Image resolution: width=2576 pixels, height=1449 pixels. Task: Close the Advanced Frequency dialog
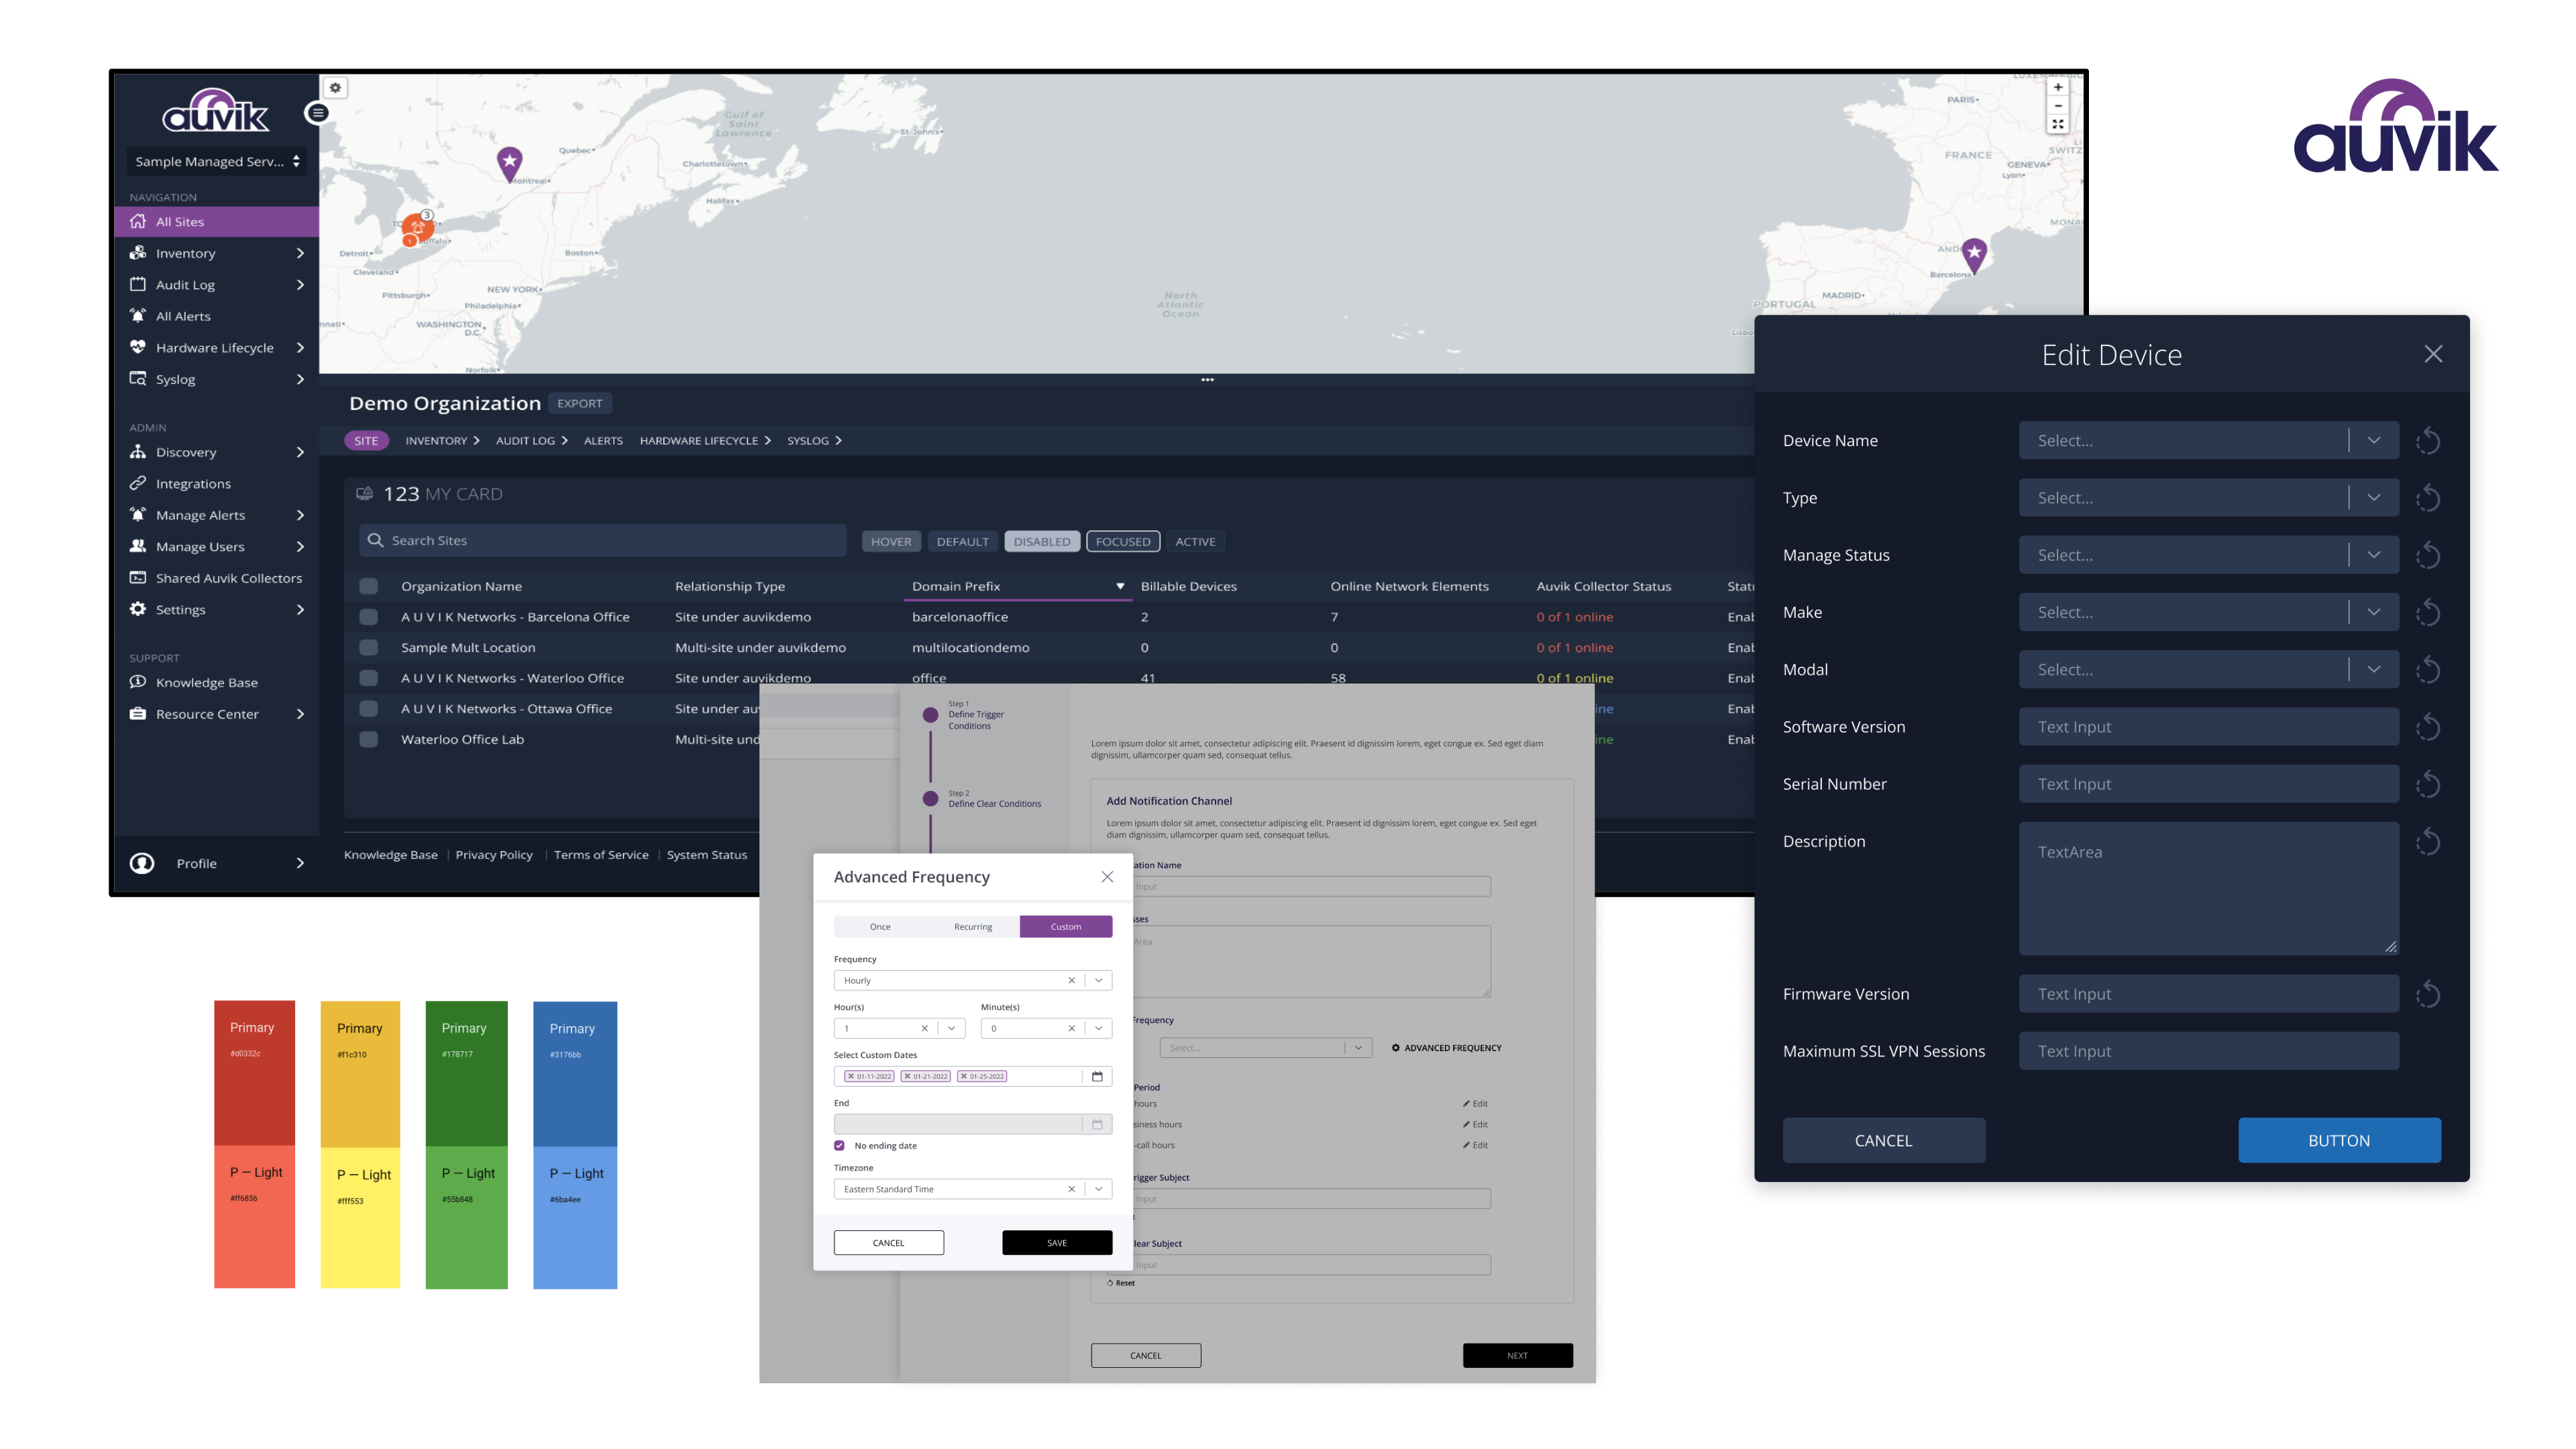(1107, 877)
